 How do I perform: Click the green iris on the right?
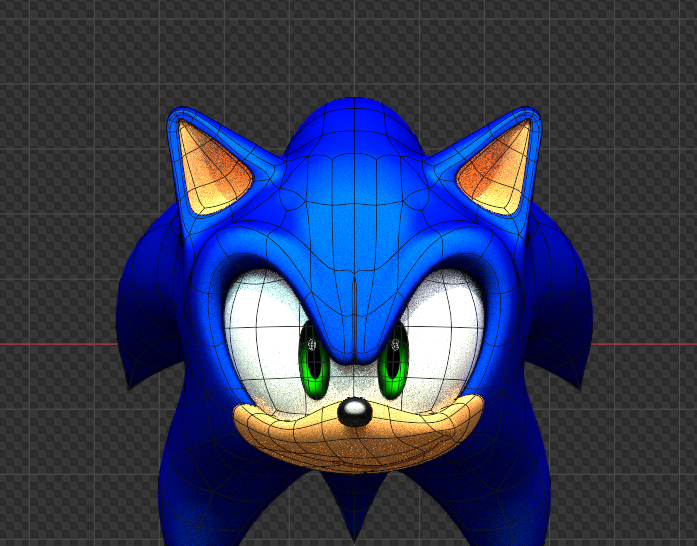pos(393,361)
